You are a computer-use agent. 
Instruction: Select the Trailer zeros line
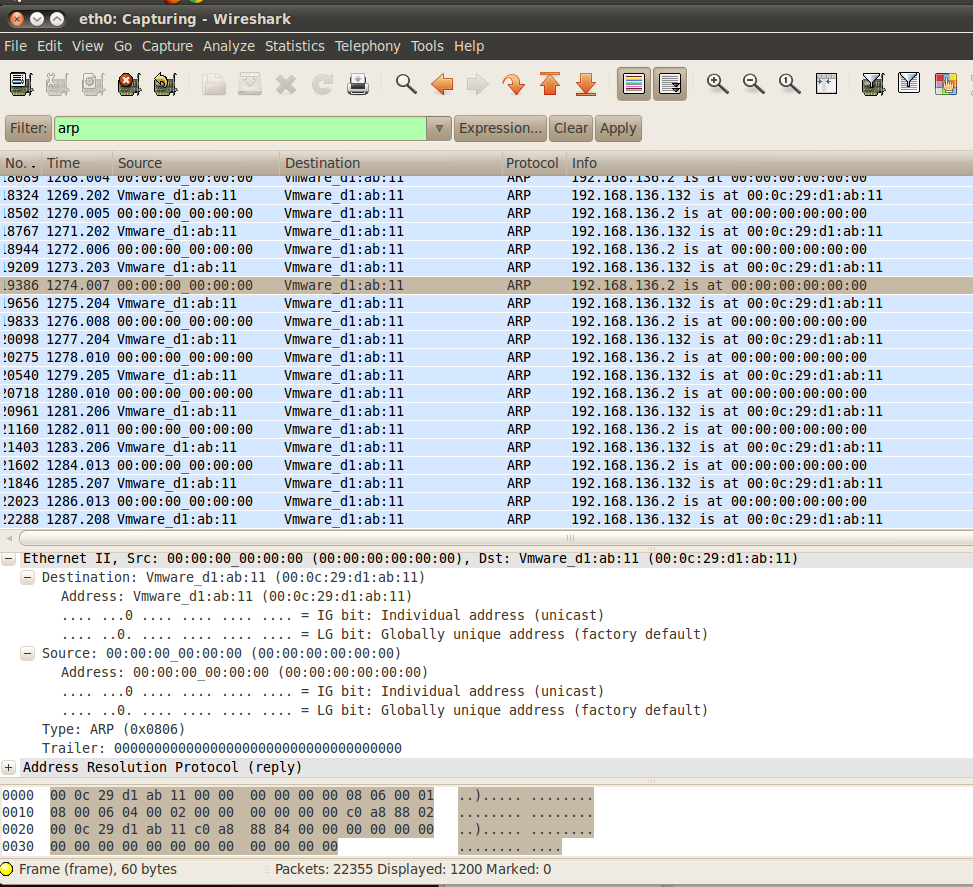222,749
